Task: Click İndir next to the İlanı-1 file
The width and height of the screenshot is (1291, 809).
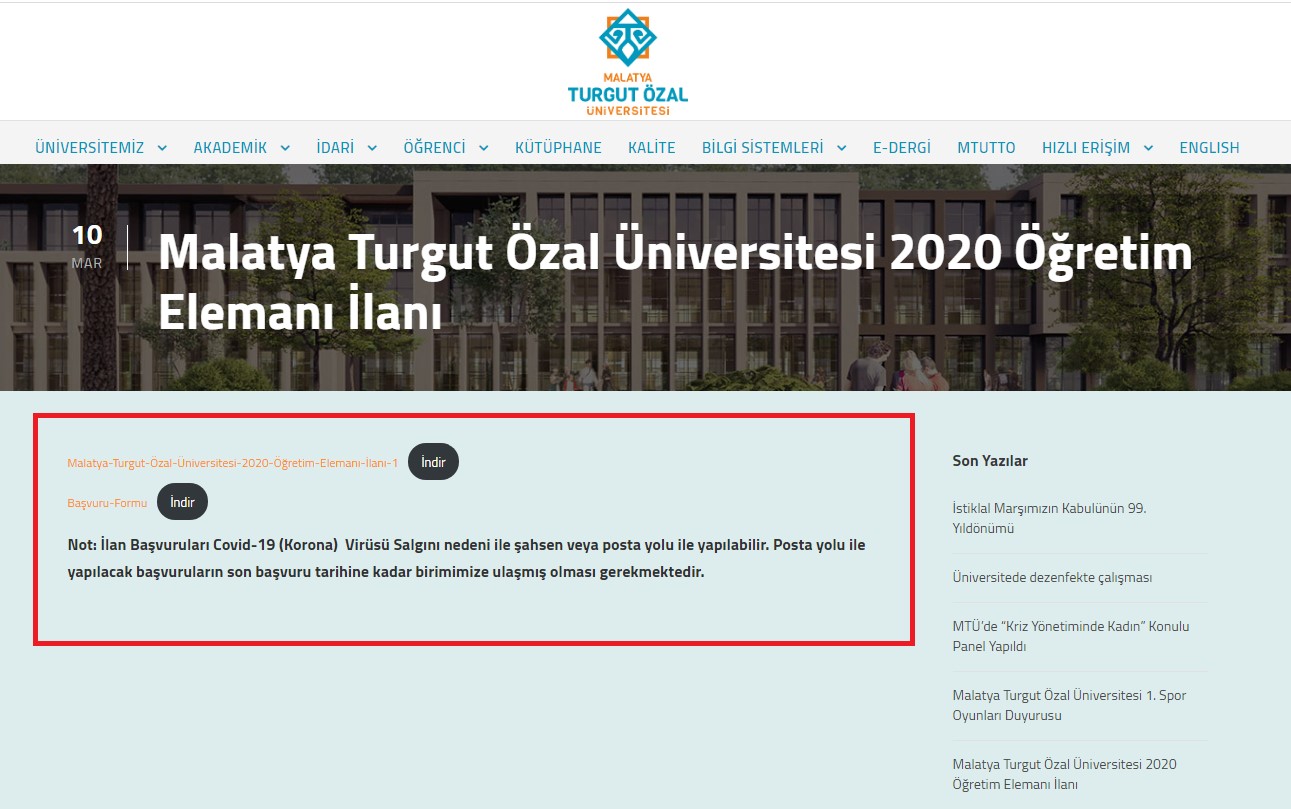Action: [x=433, y=462]
